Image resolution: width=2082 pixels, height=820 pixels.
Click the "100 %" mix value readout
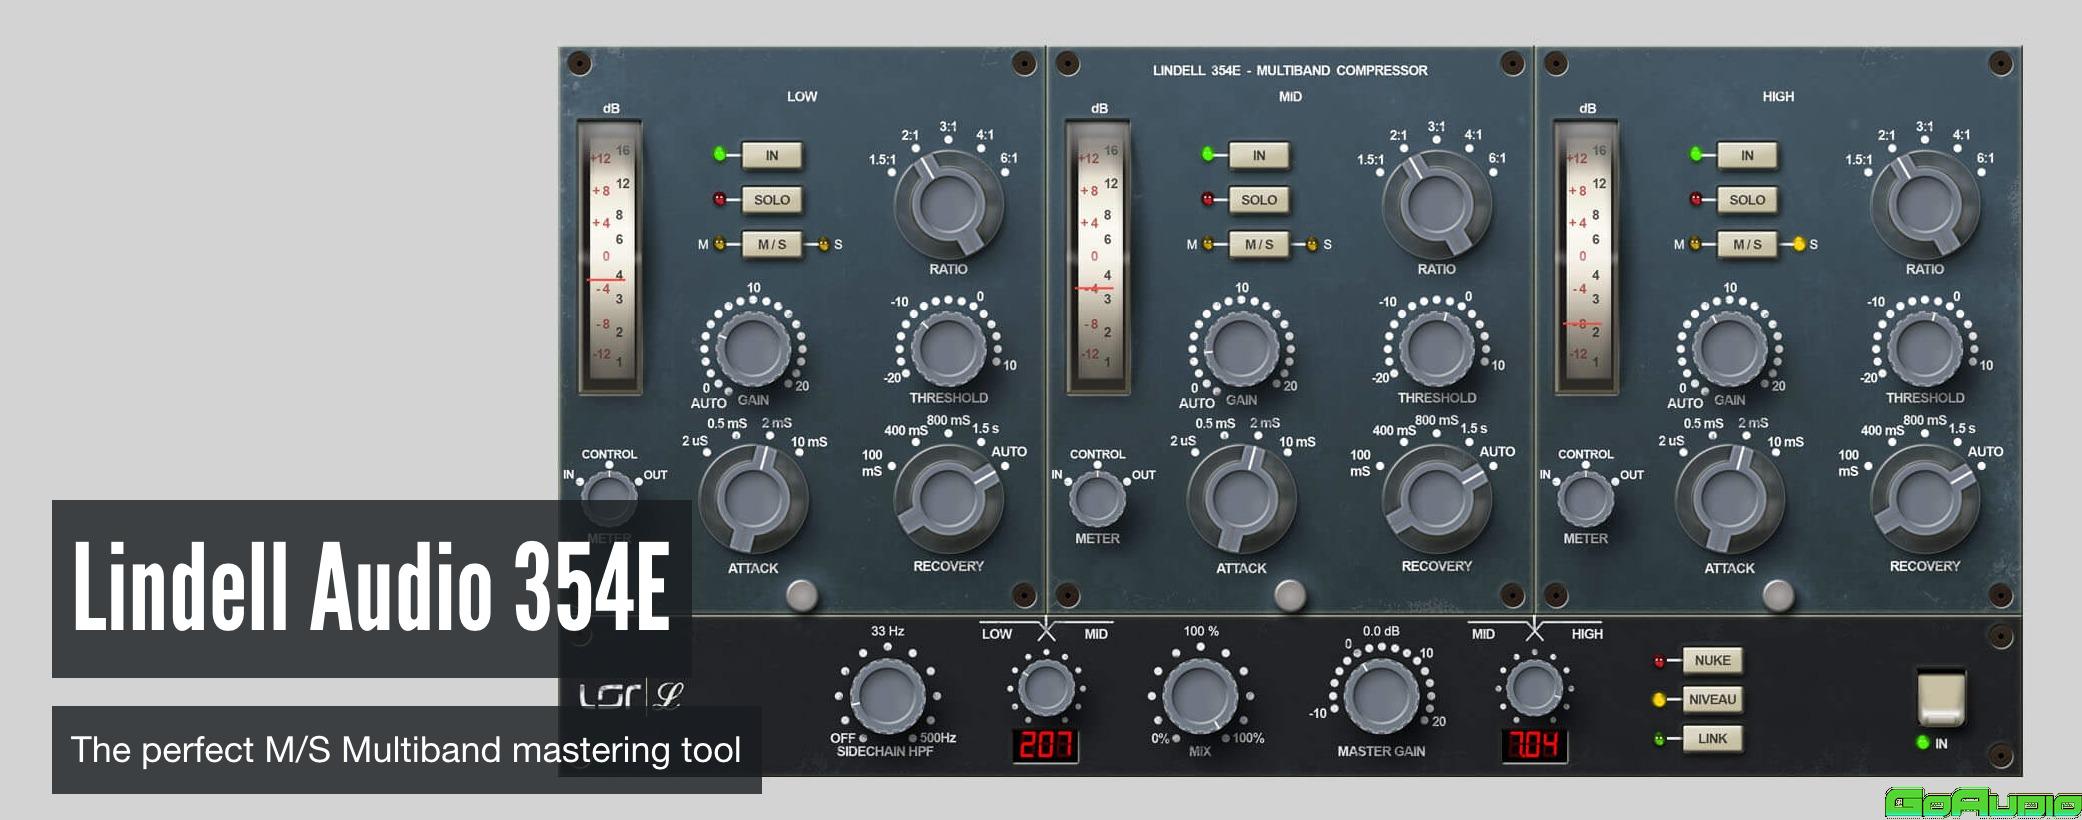coord(1201,631)
